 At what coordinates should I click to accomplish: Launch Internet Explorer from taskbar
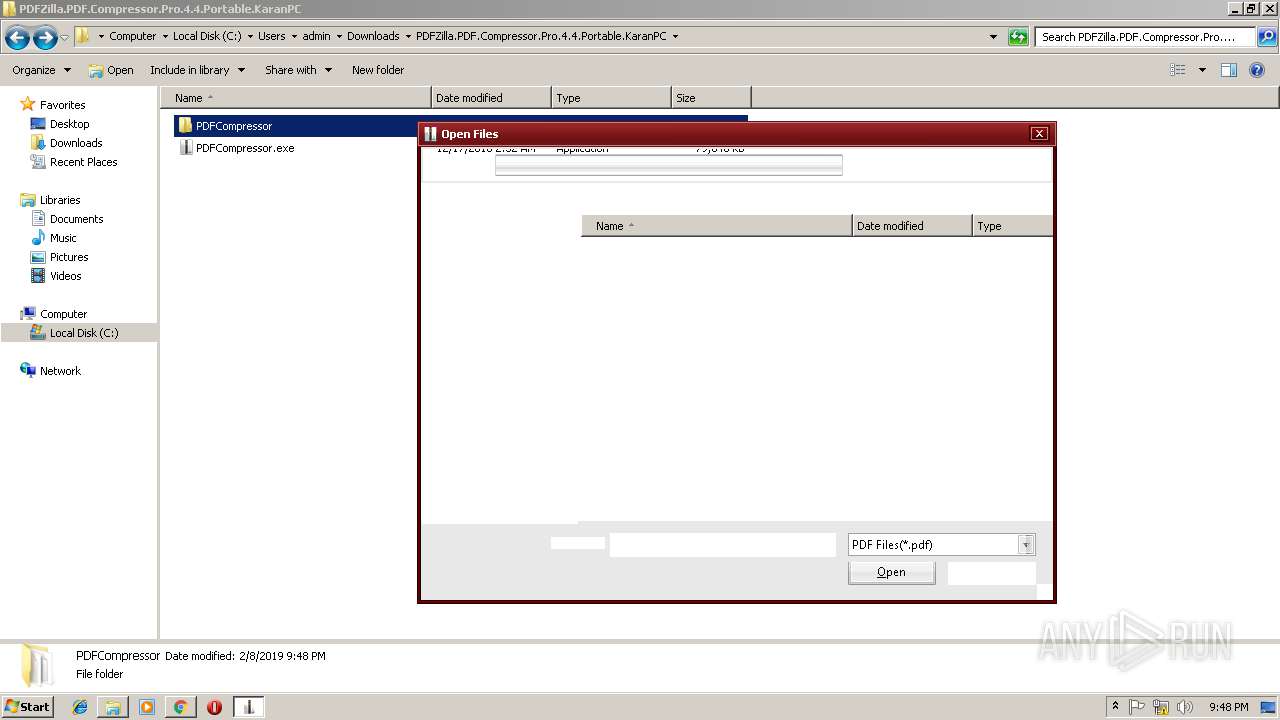pos(80,707)
